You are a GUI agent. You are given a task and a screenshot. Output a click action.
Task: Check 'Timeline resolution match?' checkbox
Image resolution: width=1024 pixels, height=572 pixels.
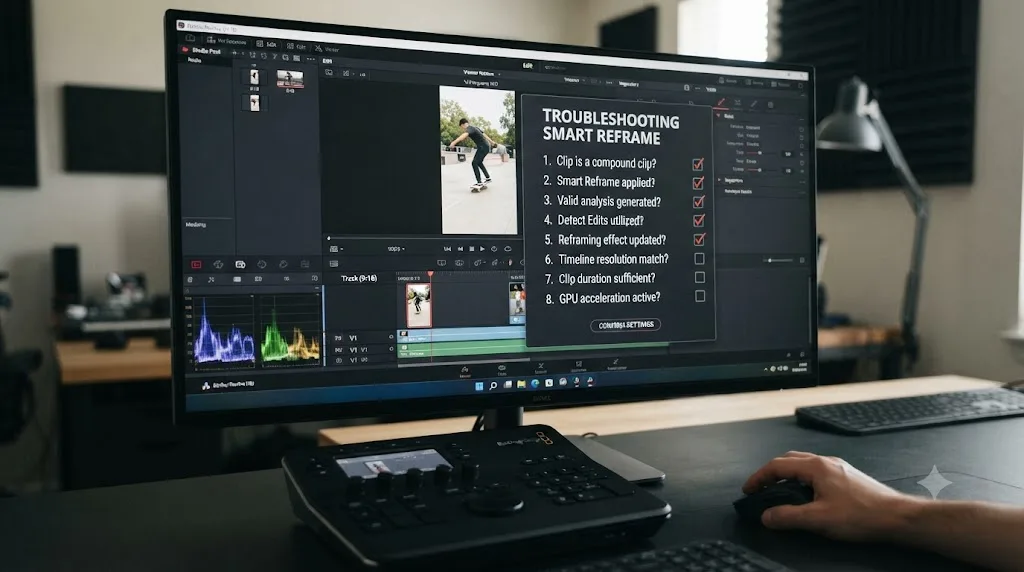[x=699, y=259]
